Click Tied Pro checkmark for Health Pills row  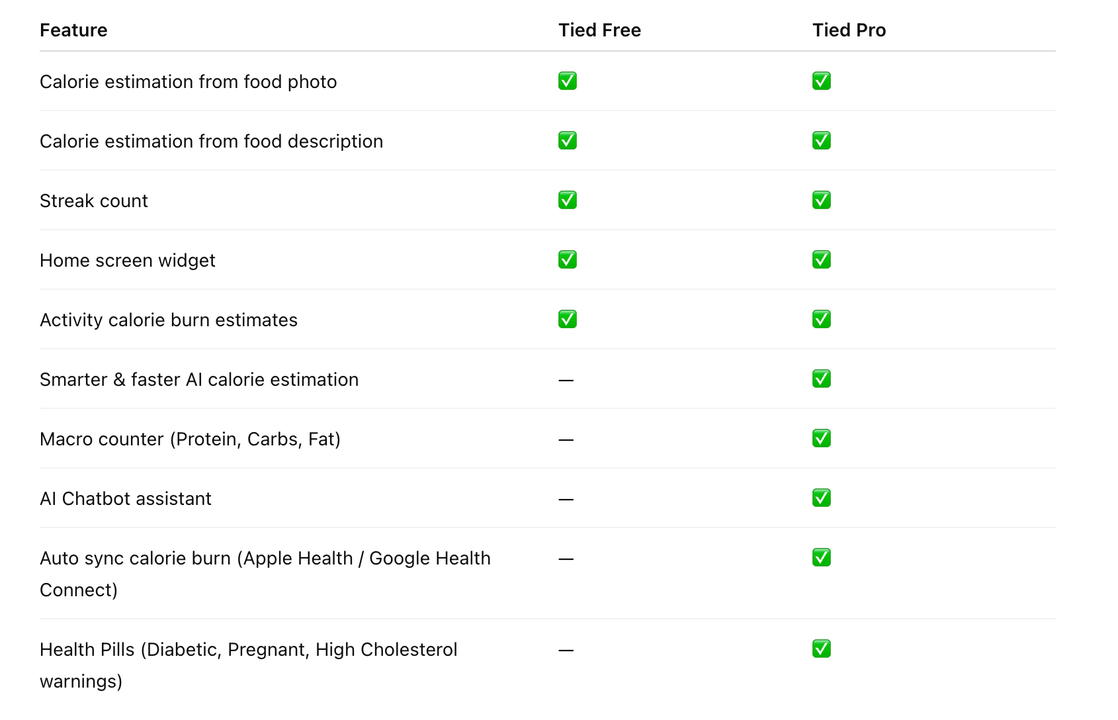coord(821,649)
